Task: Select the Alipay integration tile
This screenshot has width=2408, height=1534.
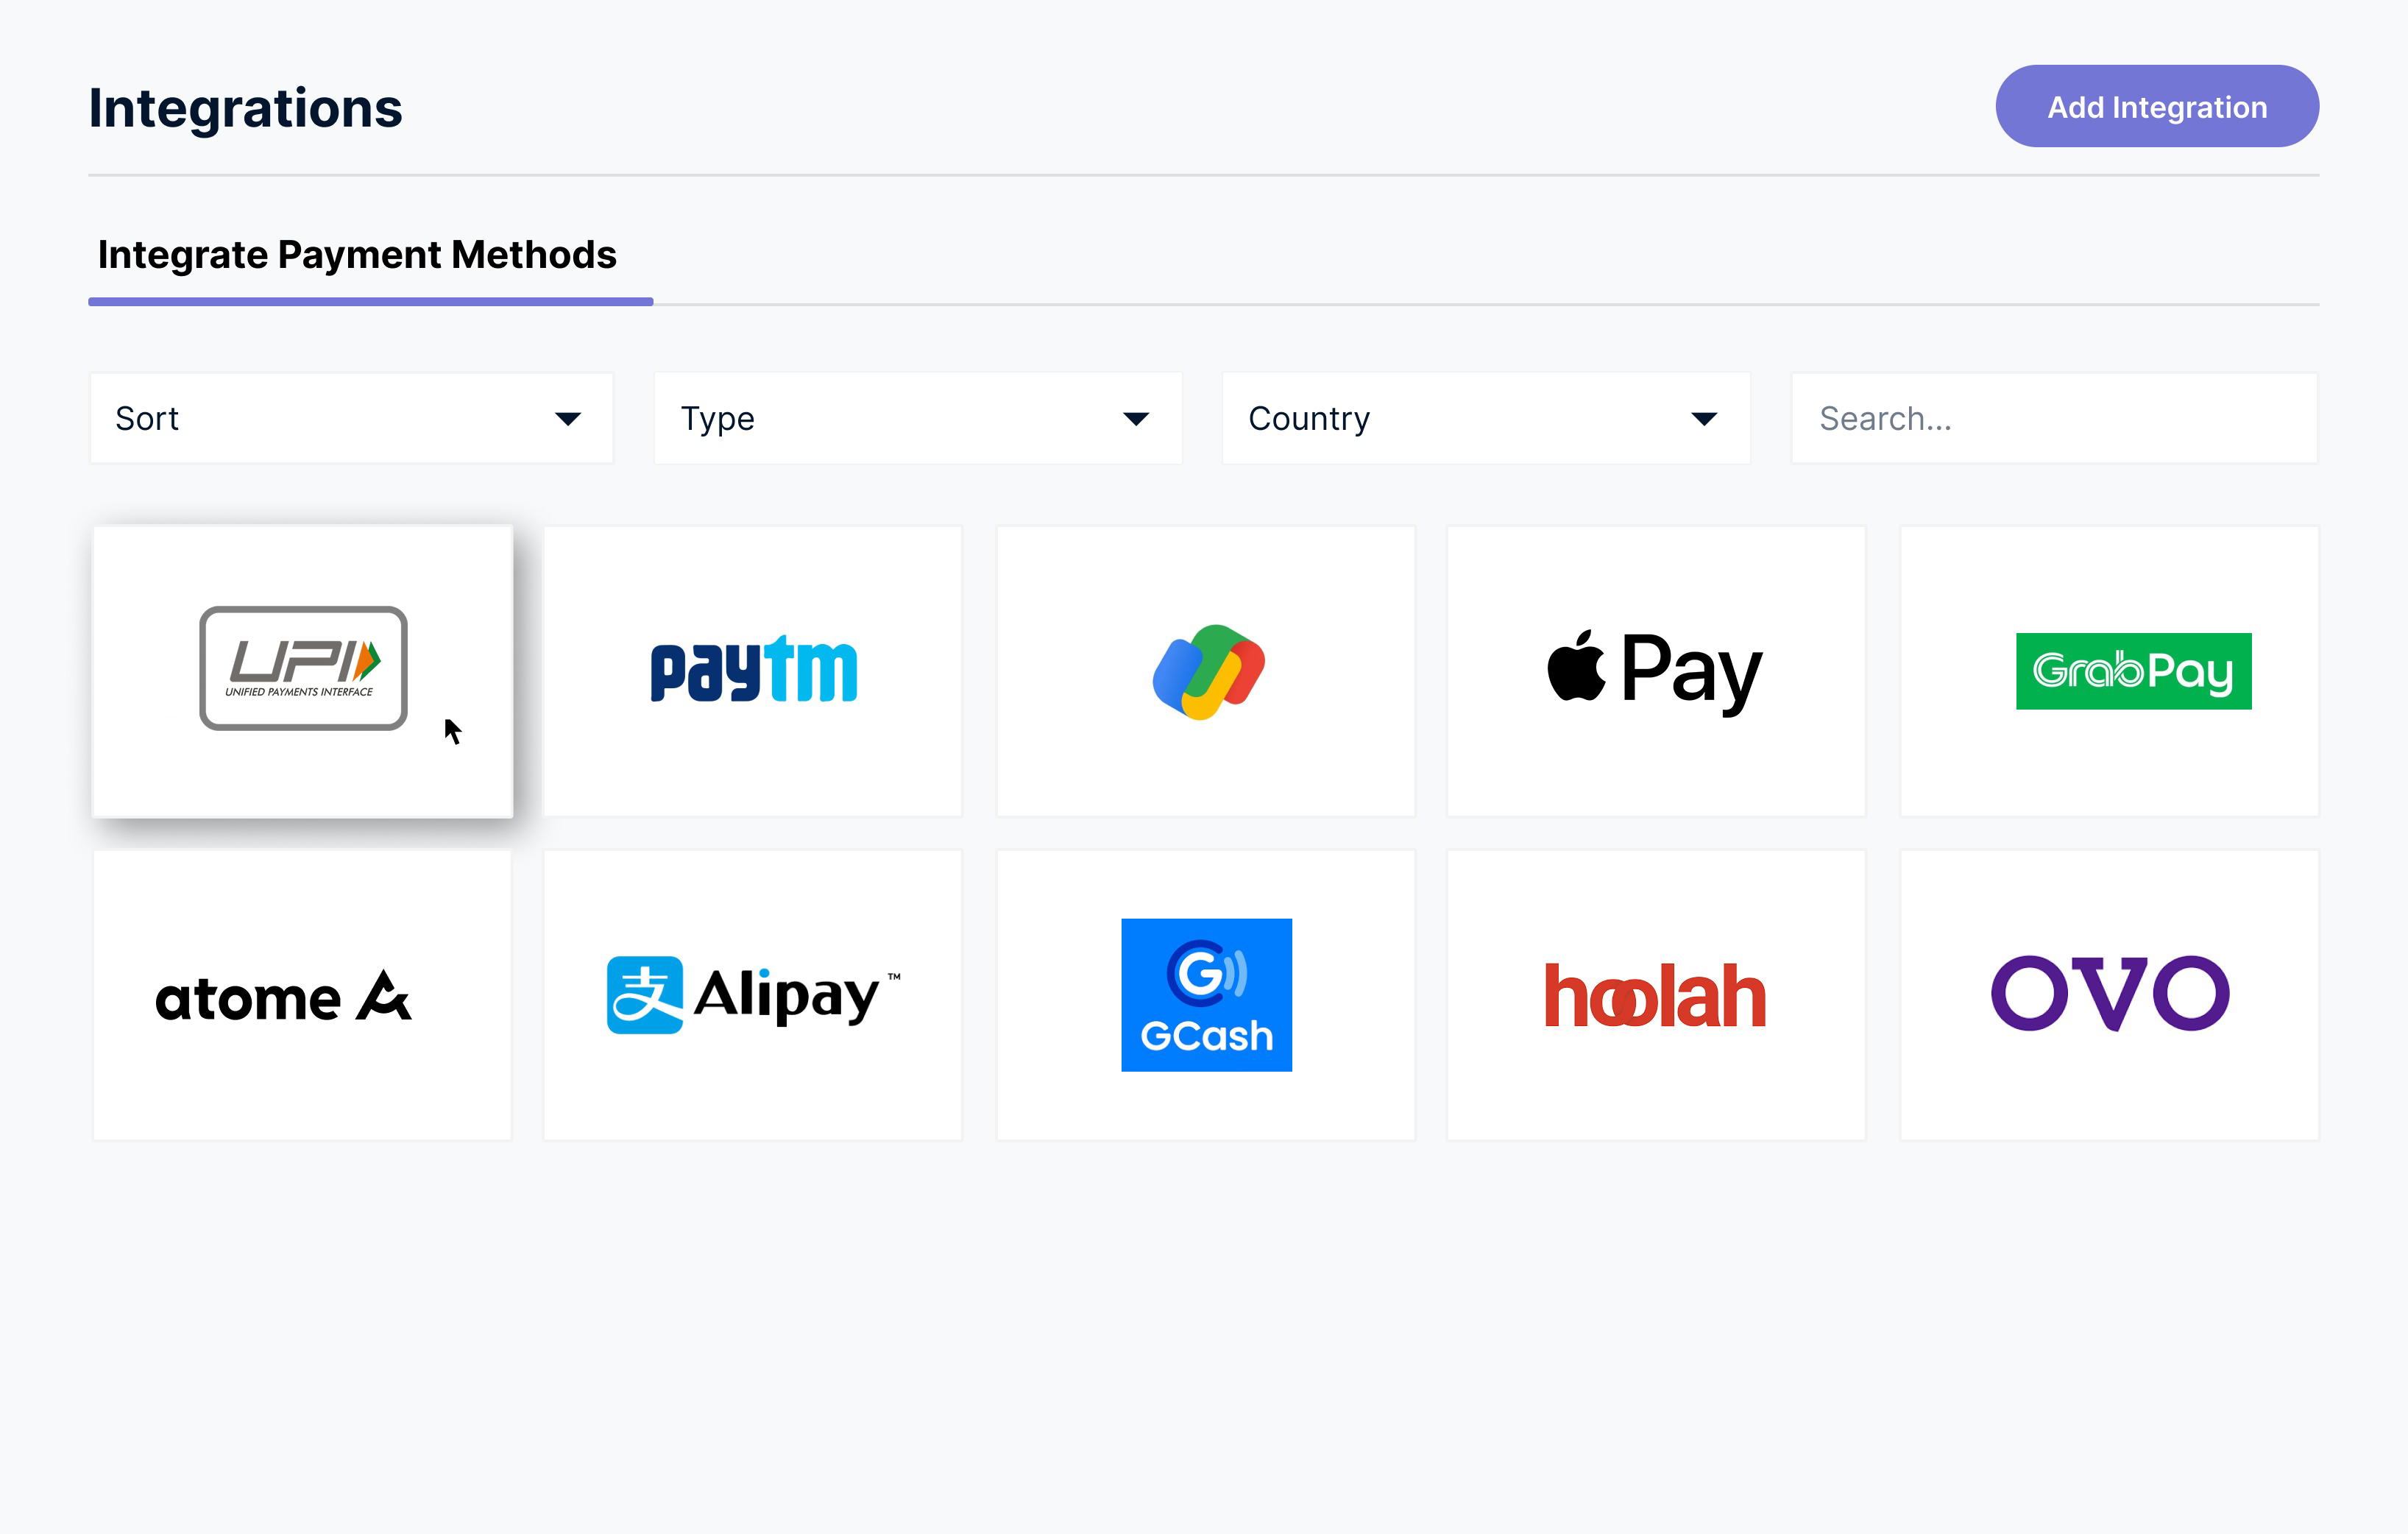Action: [753, 995]
